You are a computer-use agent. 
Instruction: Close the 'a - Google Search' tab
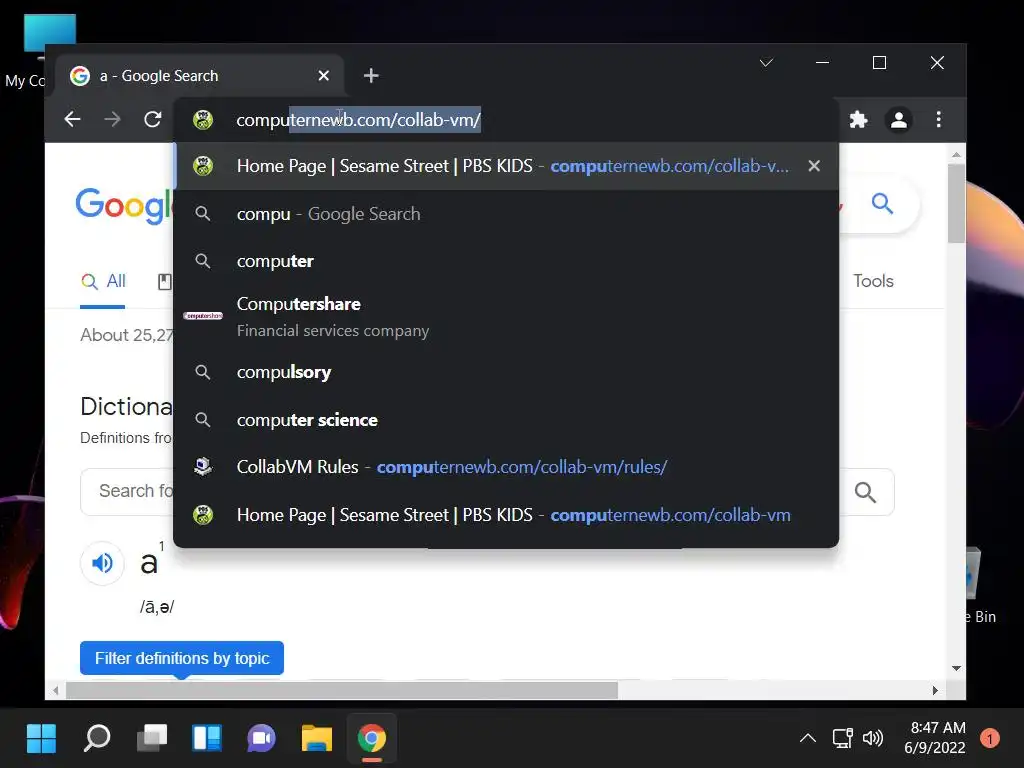pos(323,76)
